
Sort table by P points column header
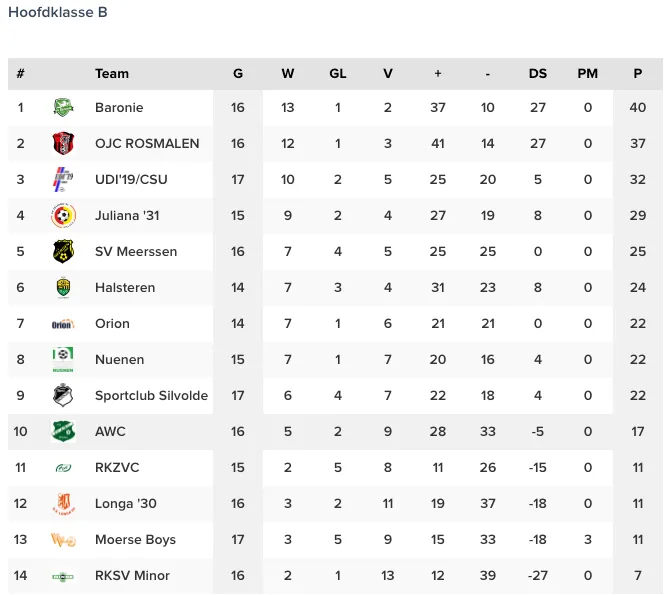[638, 74]
